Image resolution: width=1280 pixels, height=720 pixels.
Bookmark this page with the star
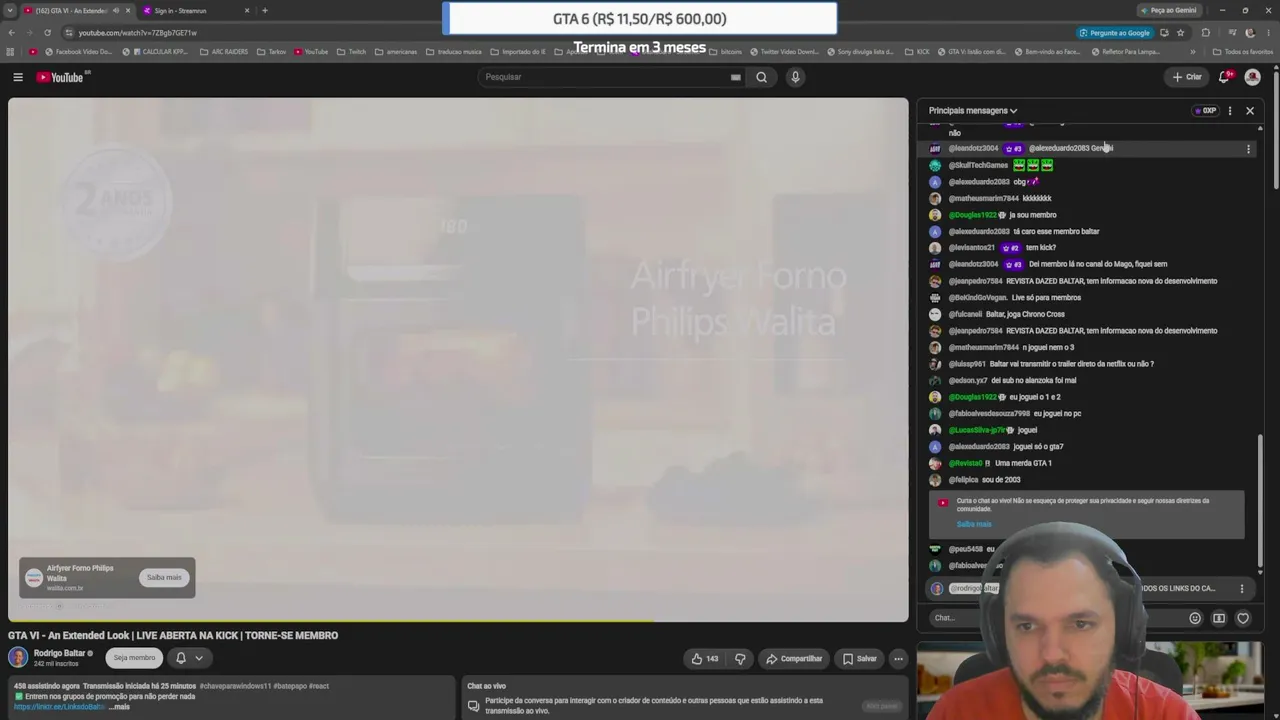click(x=1180, y=33)
